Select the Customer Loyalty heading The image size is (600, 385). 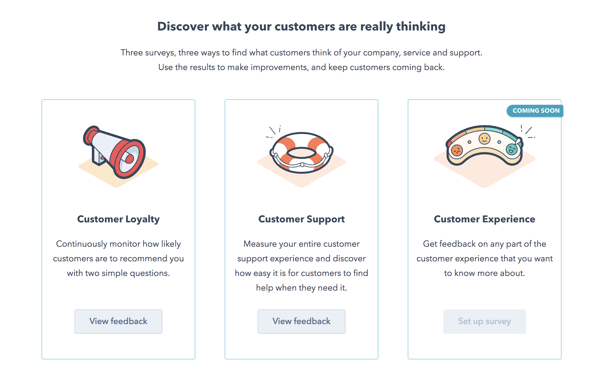pos(118,219)
